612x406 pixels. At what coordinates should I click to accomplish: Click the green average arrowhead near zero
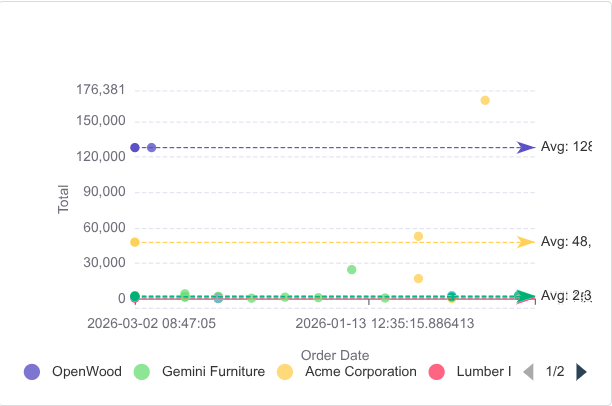click(525, 297)
